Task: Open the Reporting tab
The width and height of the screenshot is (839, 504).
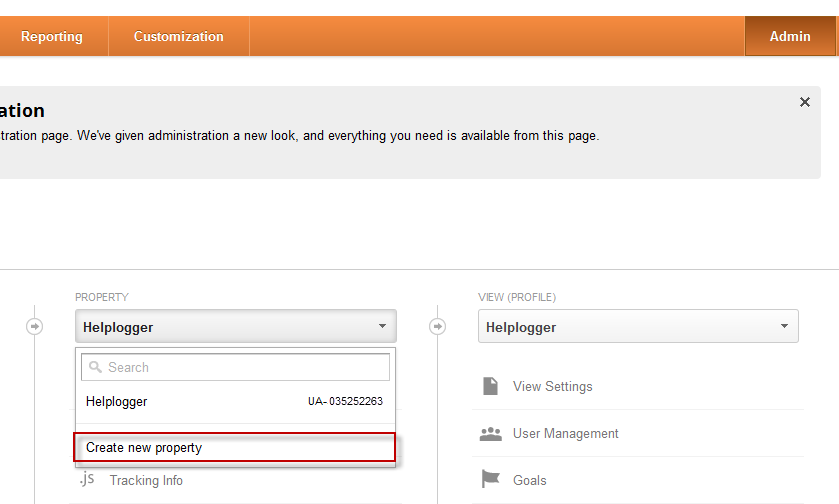Action: point(52,36)
